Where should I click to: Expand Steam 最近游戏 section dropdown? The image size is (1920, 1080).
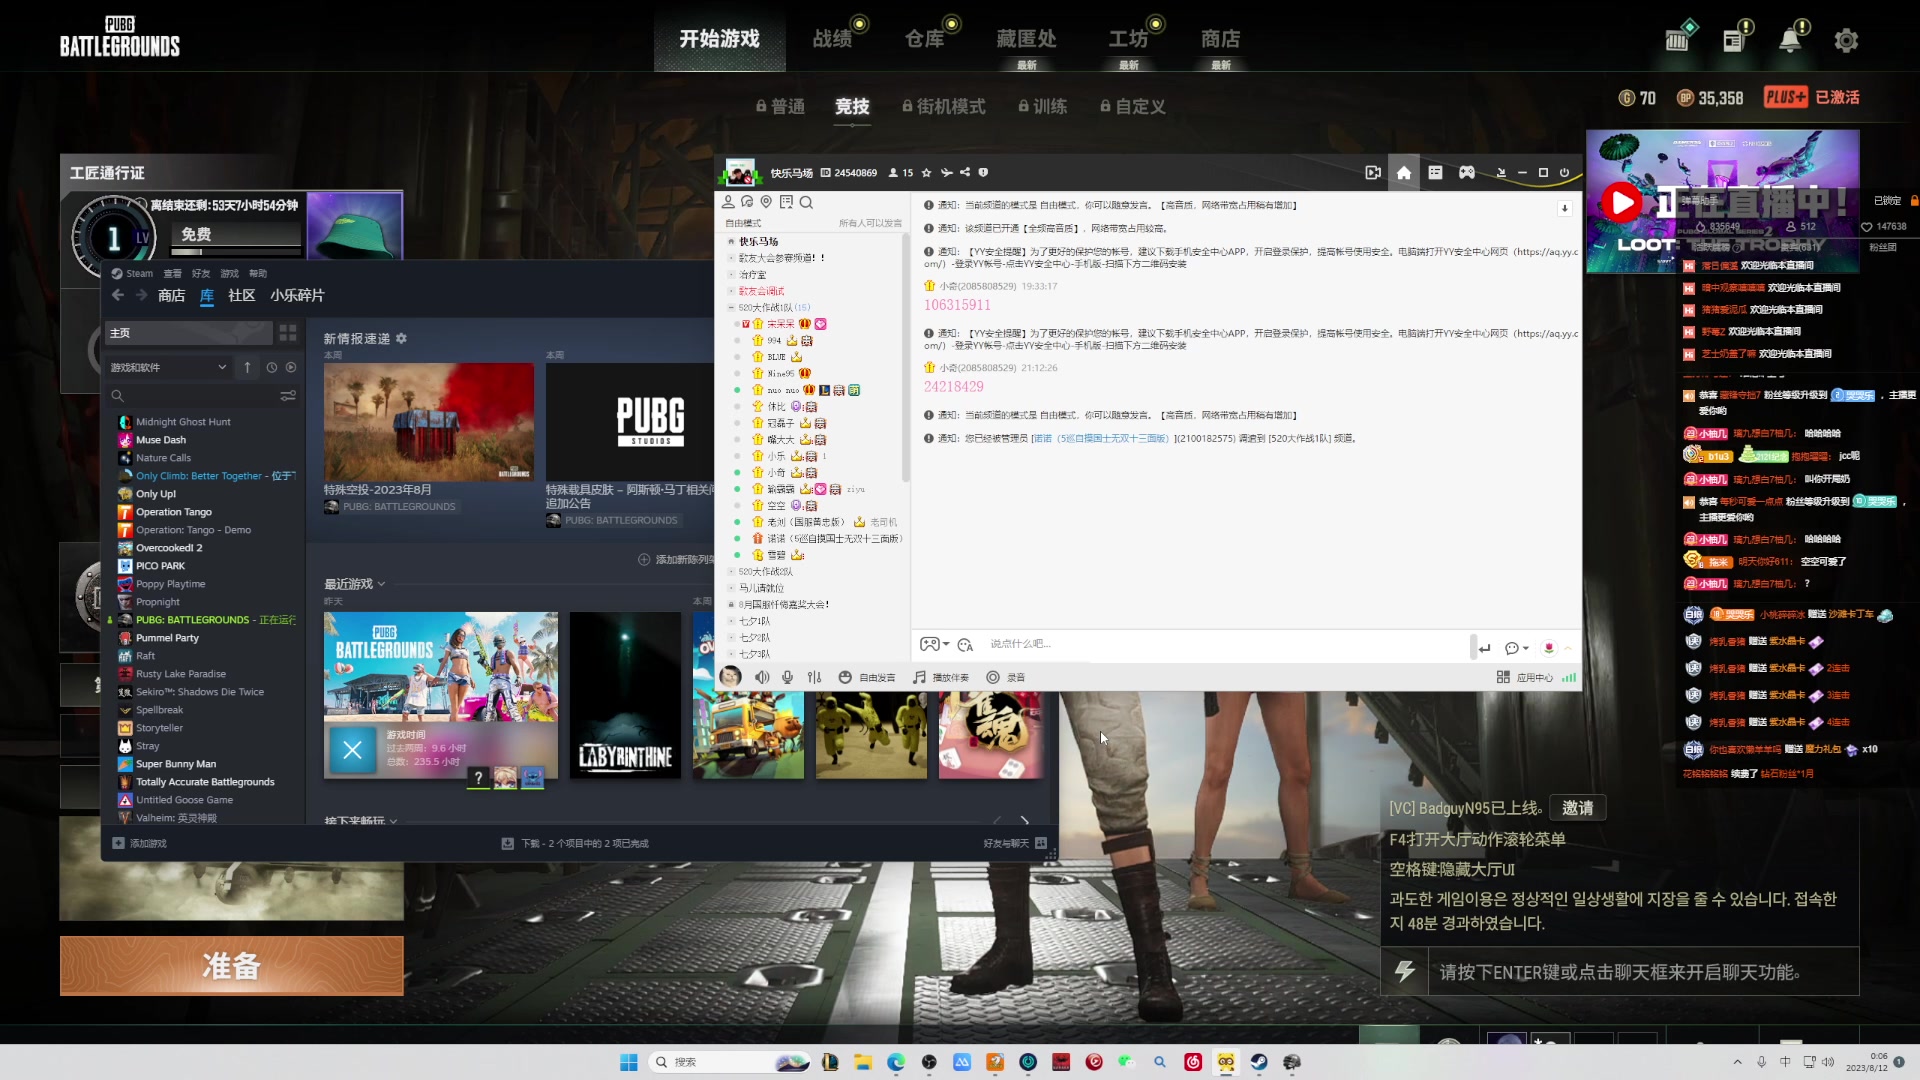tap(381, 584)
